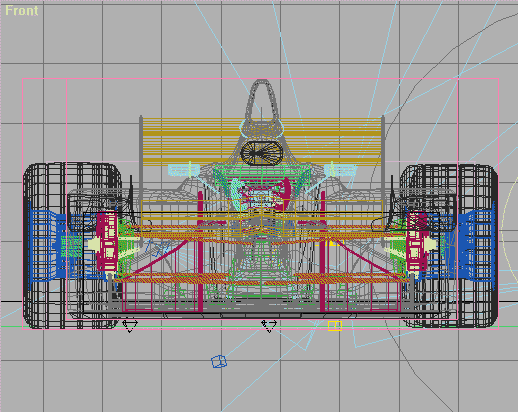The height and width of the screenshot is (412, 518).
Task: Select the blue wheel rim on the left
Action: 48,245
